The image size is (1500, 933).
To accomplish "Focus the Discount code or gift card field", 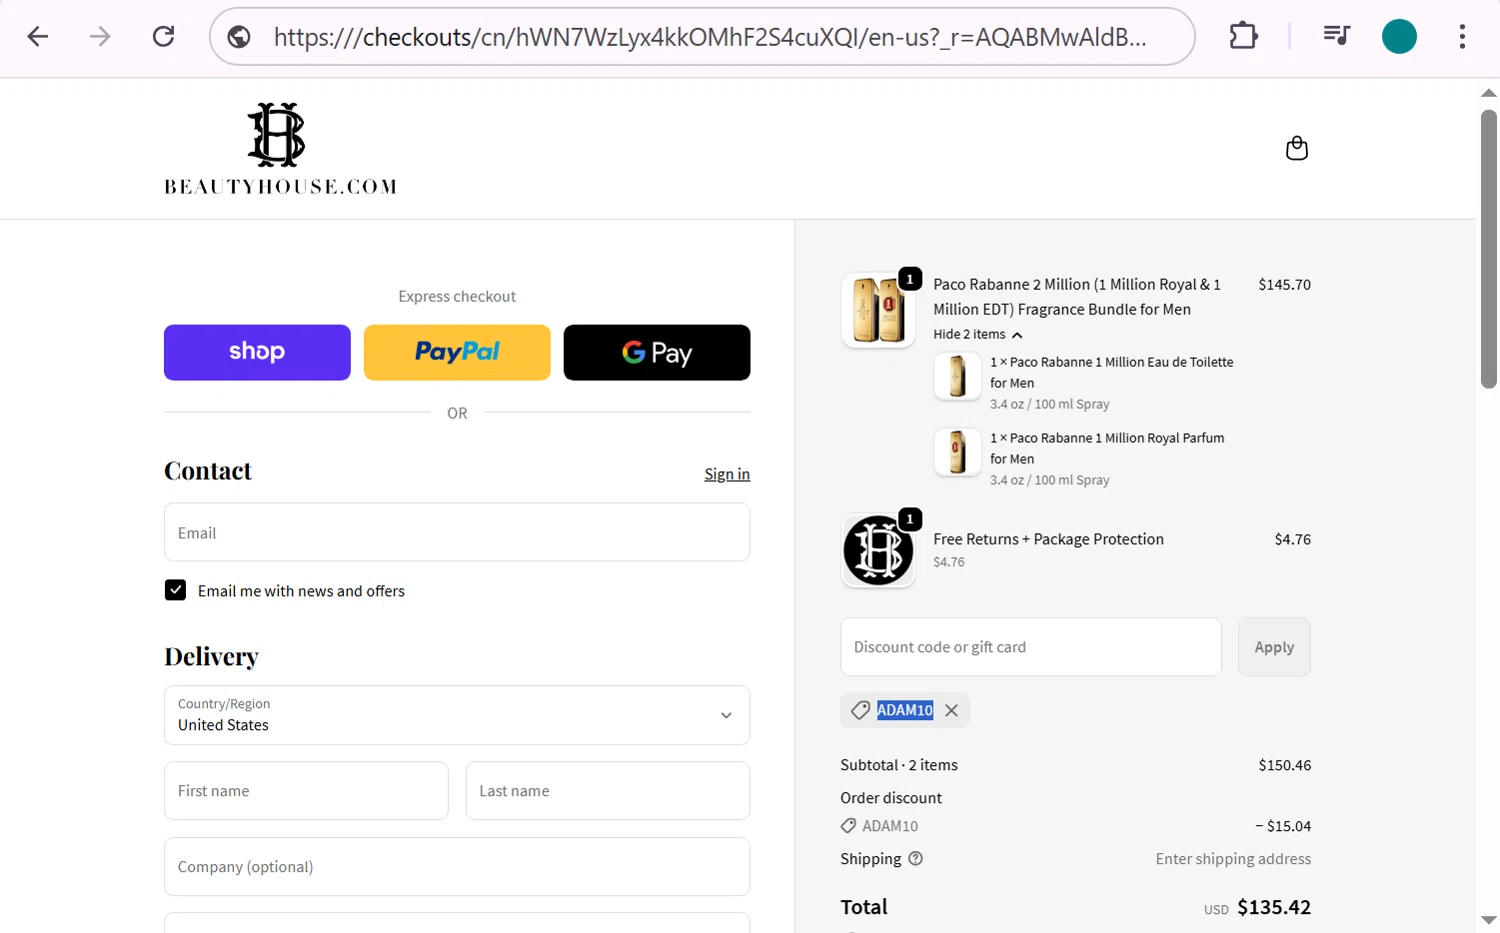I will (x=1031, y=647).
